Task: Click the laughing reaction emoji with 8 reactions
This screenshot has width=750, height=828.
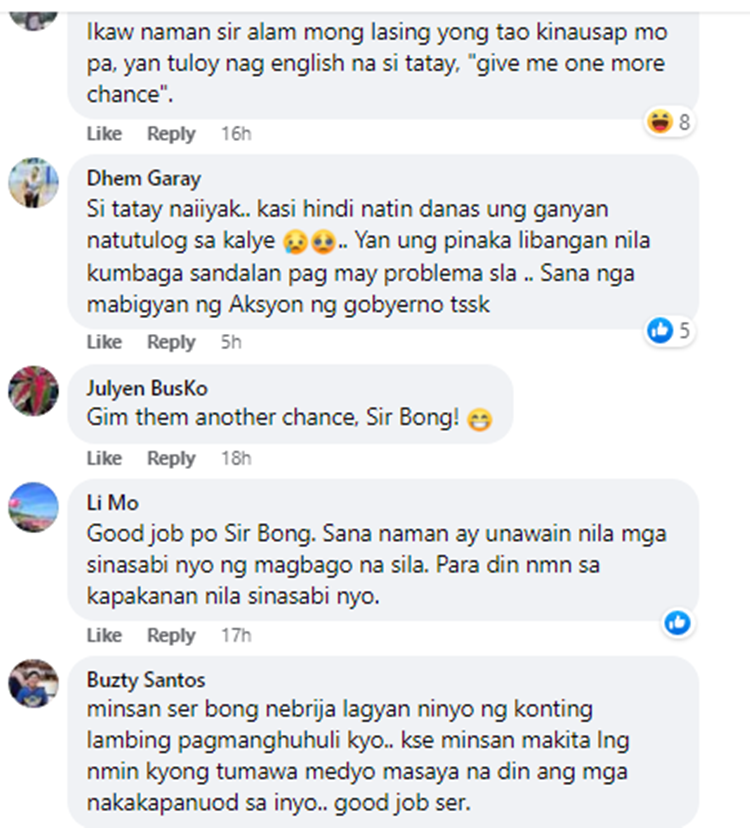Action: (660, 122)
